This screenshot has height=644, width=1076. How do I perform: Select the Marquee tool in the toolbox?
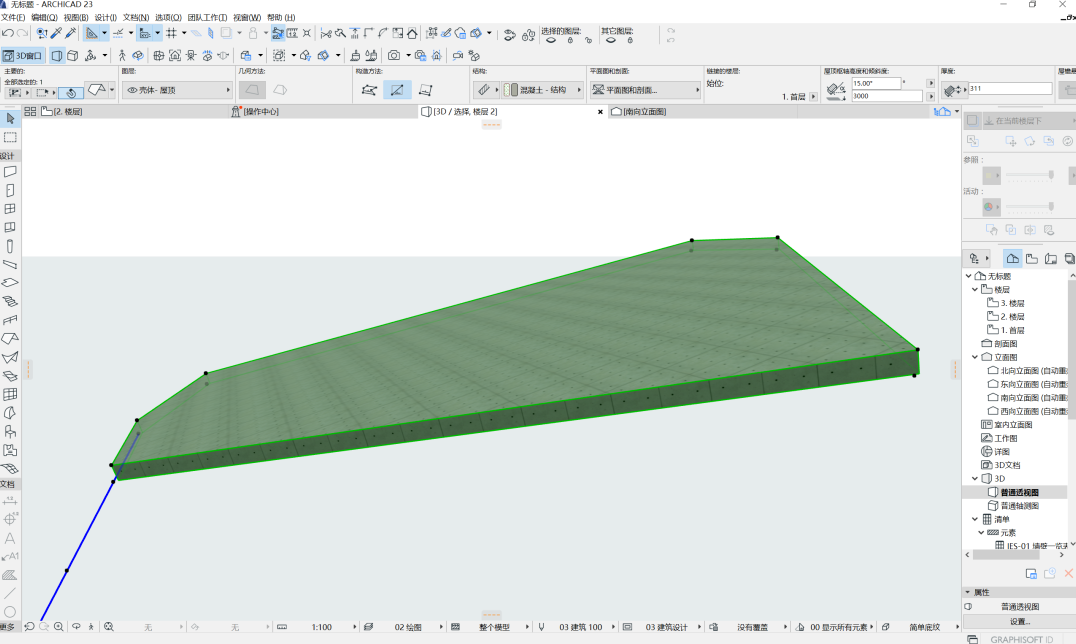[10, 137]
